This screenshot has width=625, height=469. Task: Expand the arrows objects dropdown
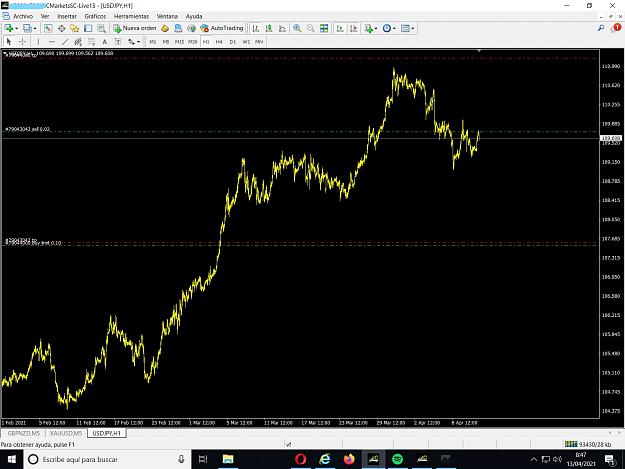click(138, 41)
